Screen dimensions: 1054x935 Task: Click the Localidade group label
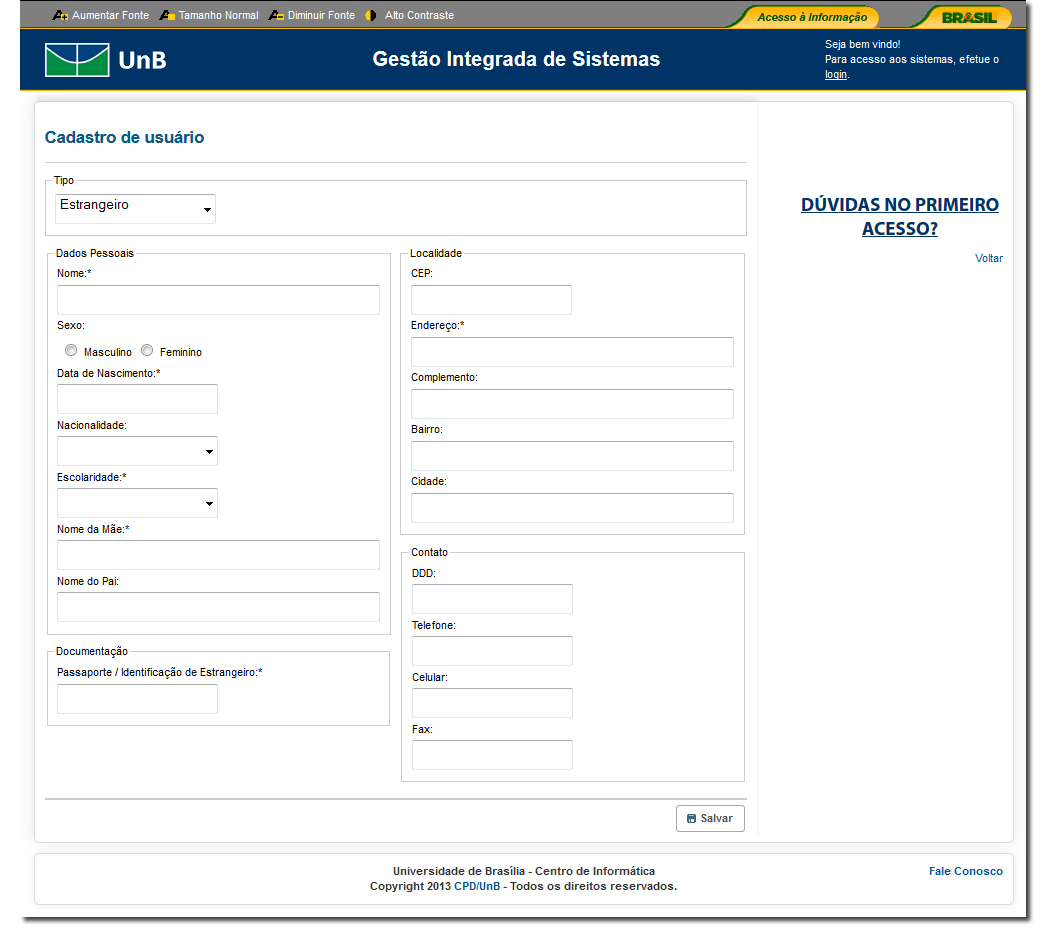coord(436,253)
